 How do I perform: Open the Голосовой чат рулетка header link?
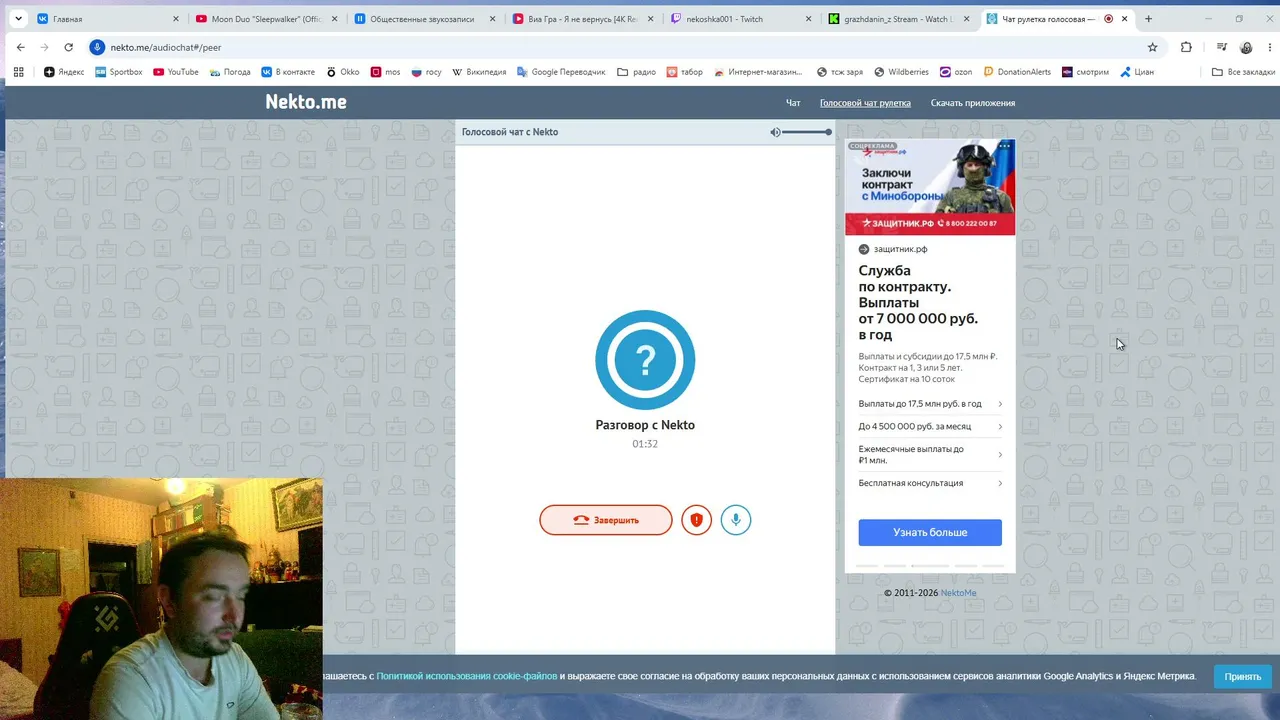(x=865, y=103)
